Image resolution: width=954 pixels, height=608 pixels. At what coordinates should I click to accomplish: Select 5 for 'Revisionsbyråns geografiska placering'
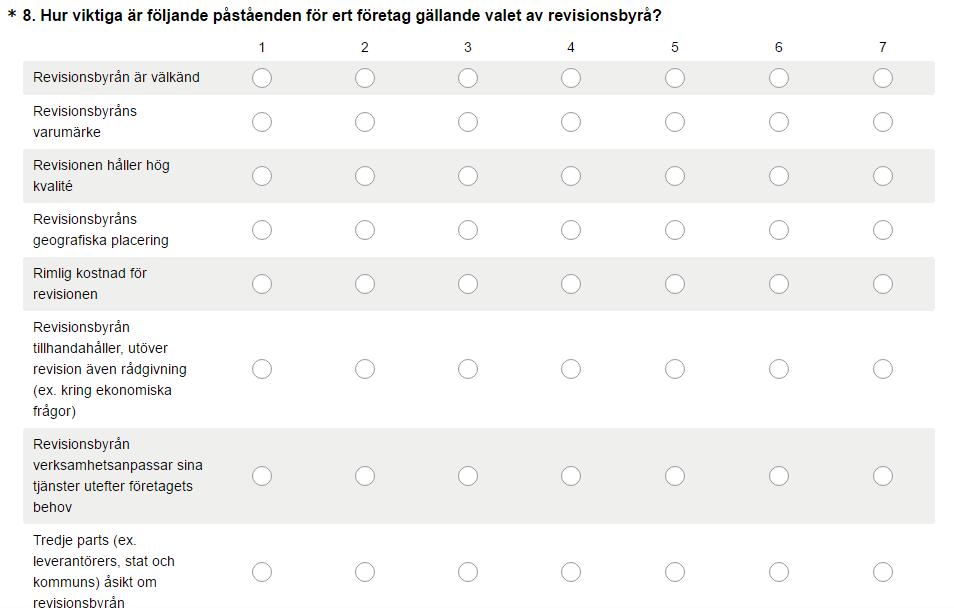point(675,230)
